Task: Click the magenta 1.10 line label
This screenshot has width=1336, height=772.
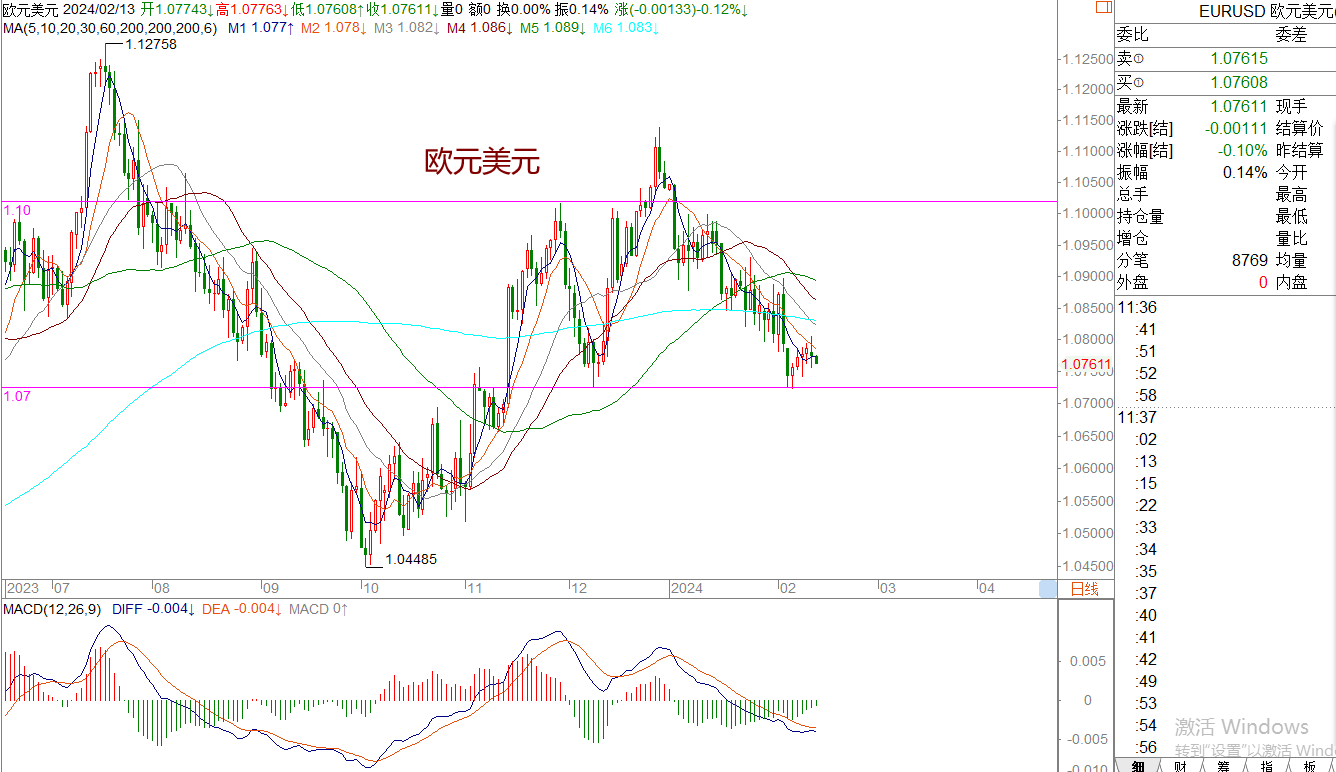Action: (17, 210)
